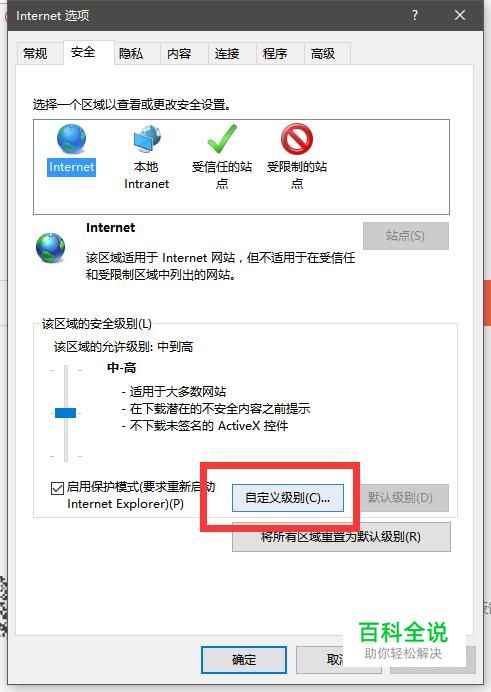Close the Internet 选项 dialog
Screen dimensions: 491x692
pos(460,15)
